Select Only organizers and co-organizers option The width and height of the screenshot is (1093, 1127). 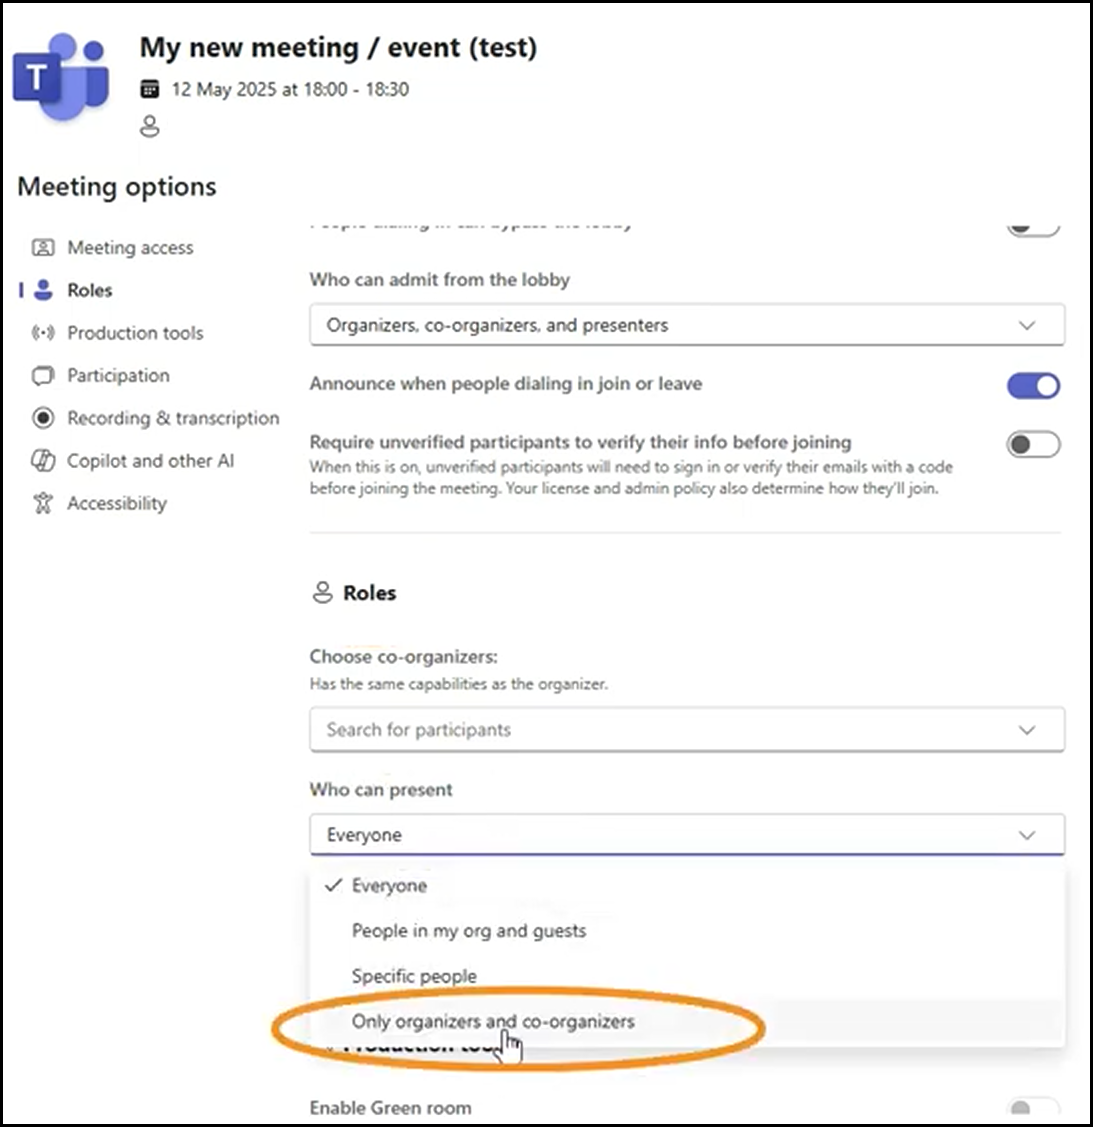click(493, 1021)
